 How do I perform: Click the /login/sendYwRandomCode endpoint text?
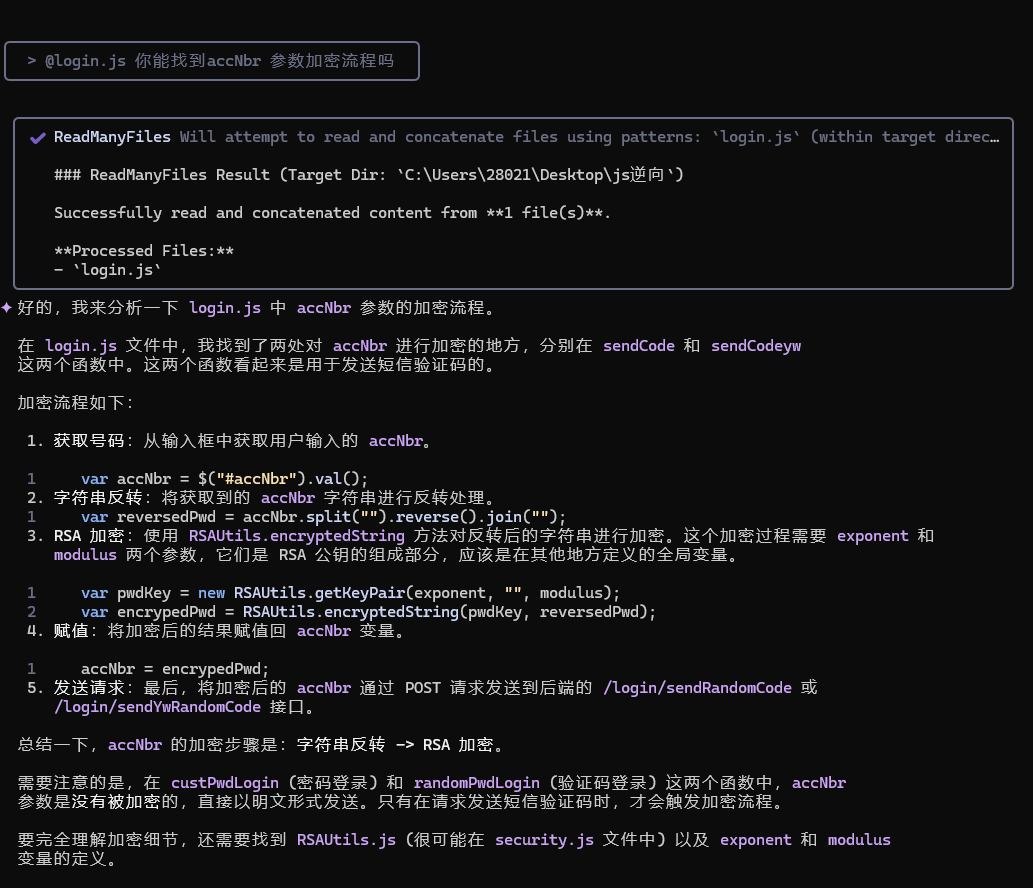tap(157, 707)
